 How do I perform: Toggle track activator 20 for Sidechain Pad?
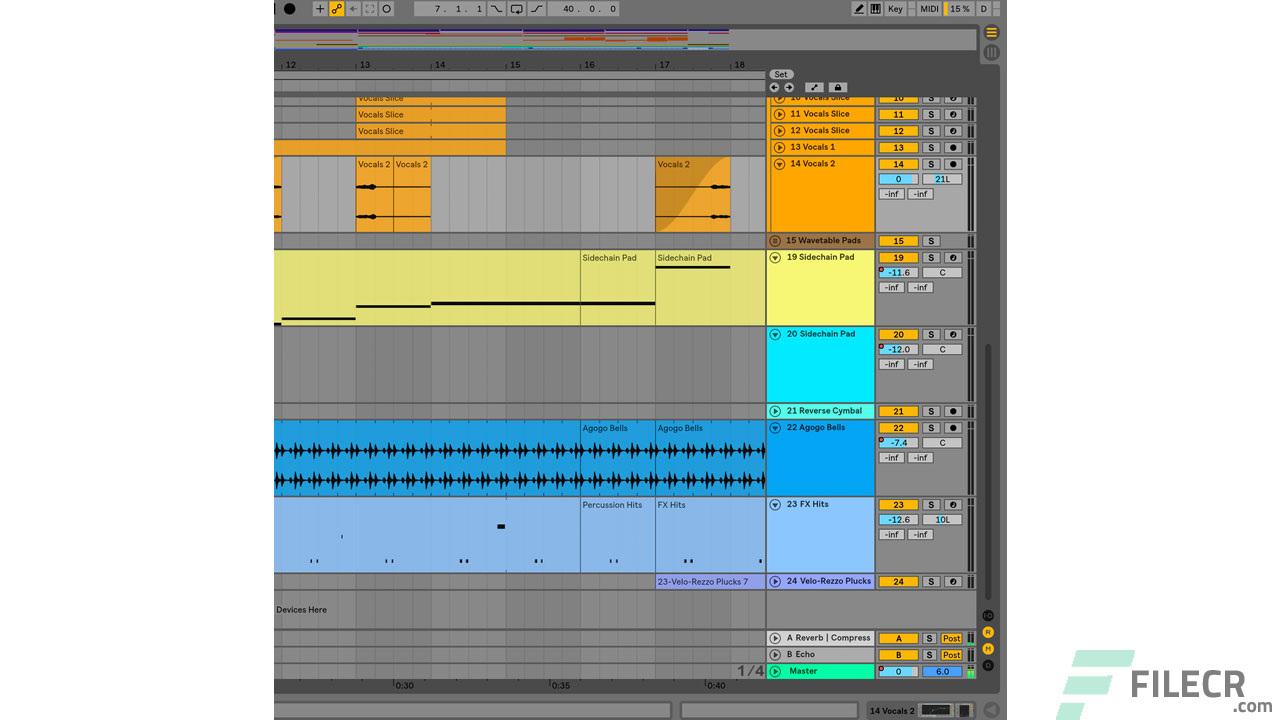click(x=898, y=335)
